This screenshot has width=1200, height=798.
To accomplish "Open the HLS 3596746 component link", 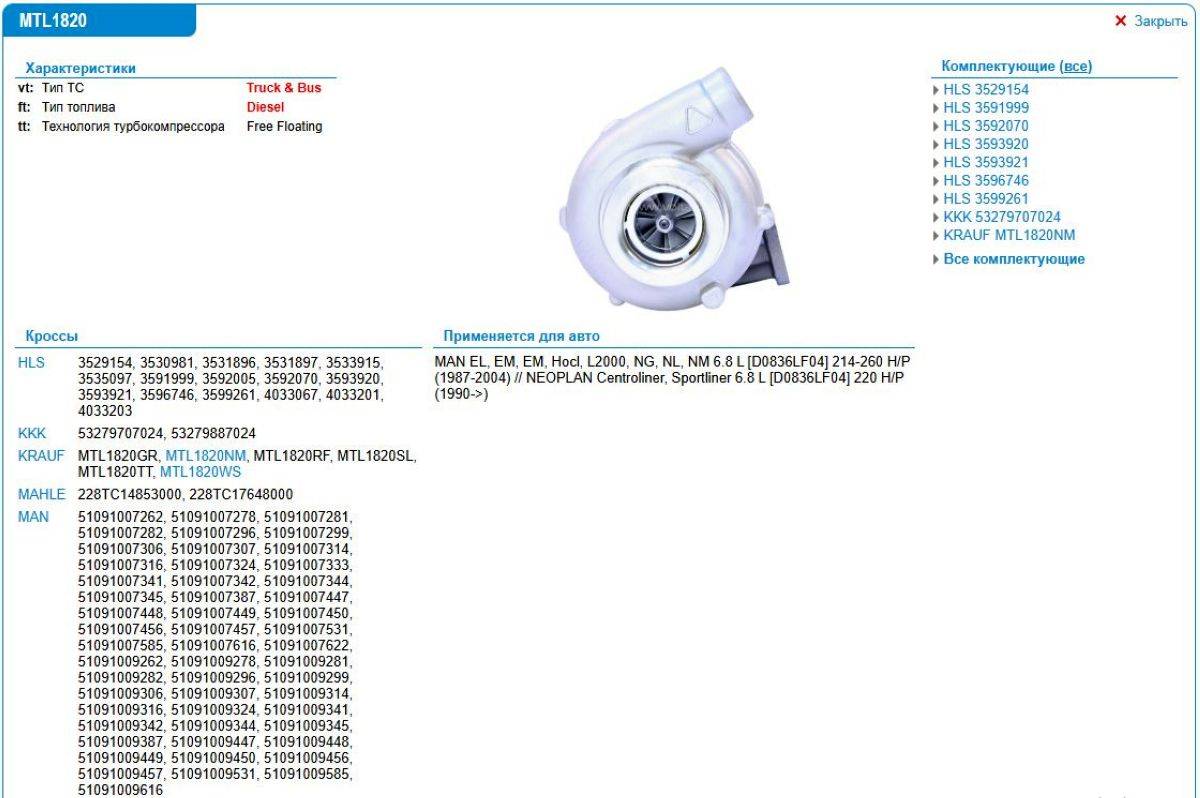I will point(985,181).
